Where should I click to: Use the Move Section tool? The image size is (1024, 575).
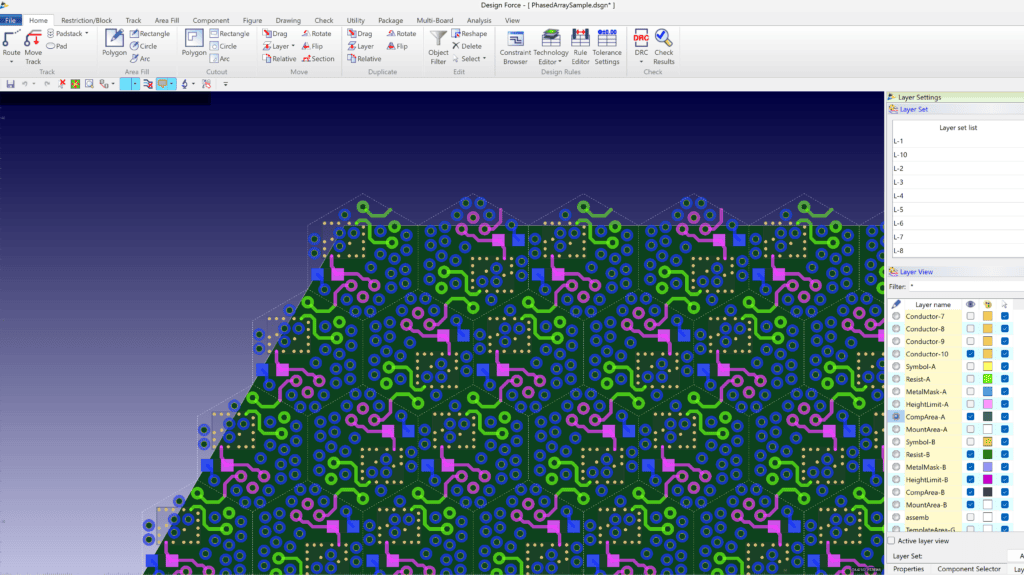318,59
